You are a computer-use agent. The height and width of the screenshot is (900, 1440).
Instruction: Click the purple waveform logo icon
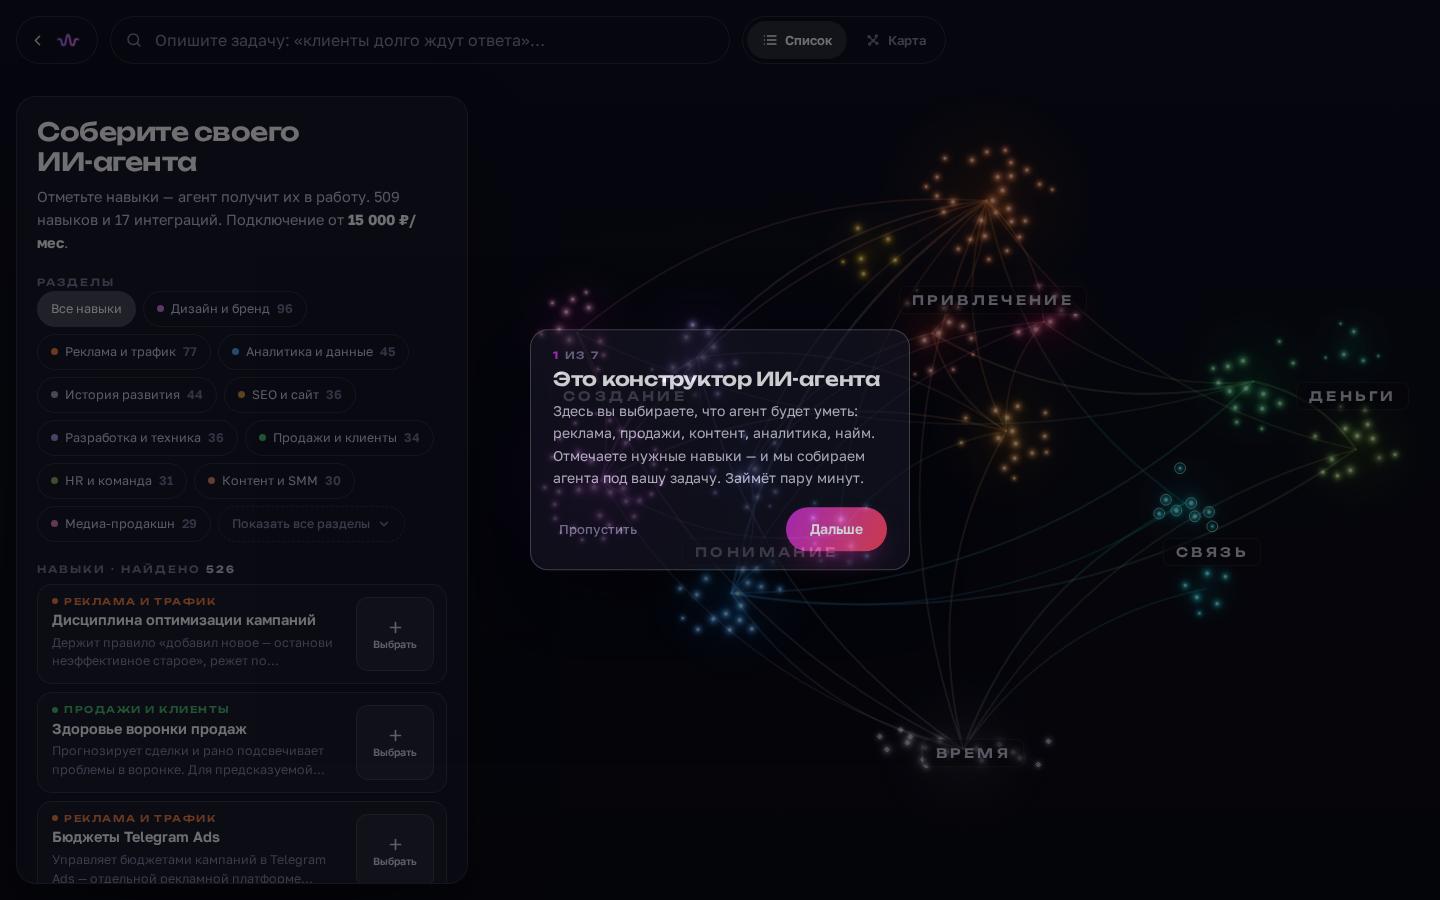click(x=68, y=40)
